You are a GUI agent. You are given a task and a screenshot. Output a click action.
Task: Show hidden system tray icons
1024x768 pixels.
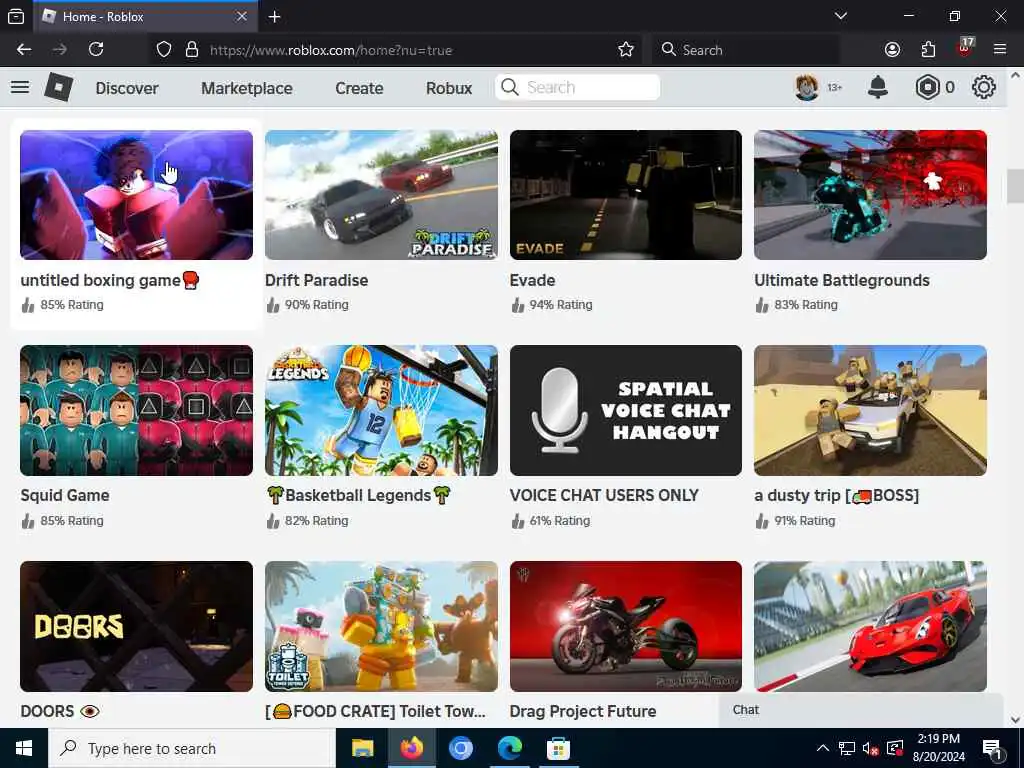tap(823, 748)
